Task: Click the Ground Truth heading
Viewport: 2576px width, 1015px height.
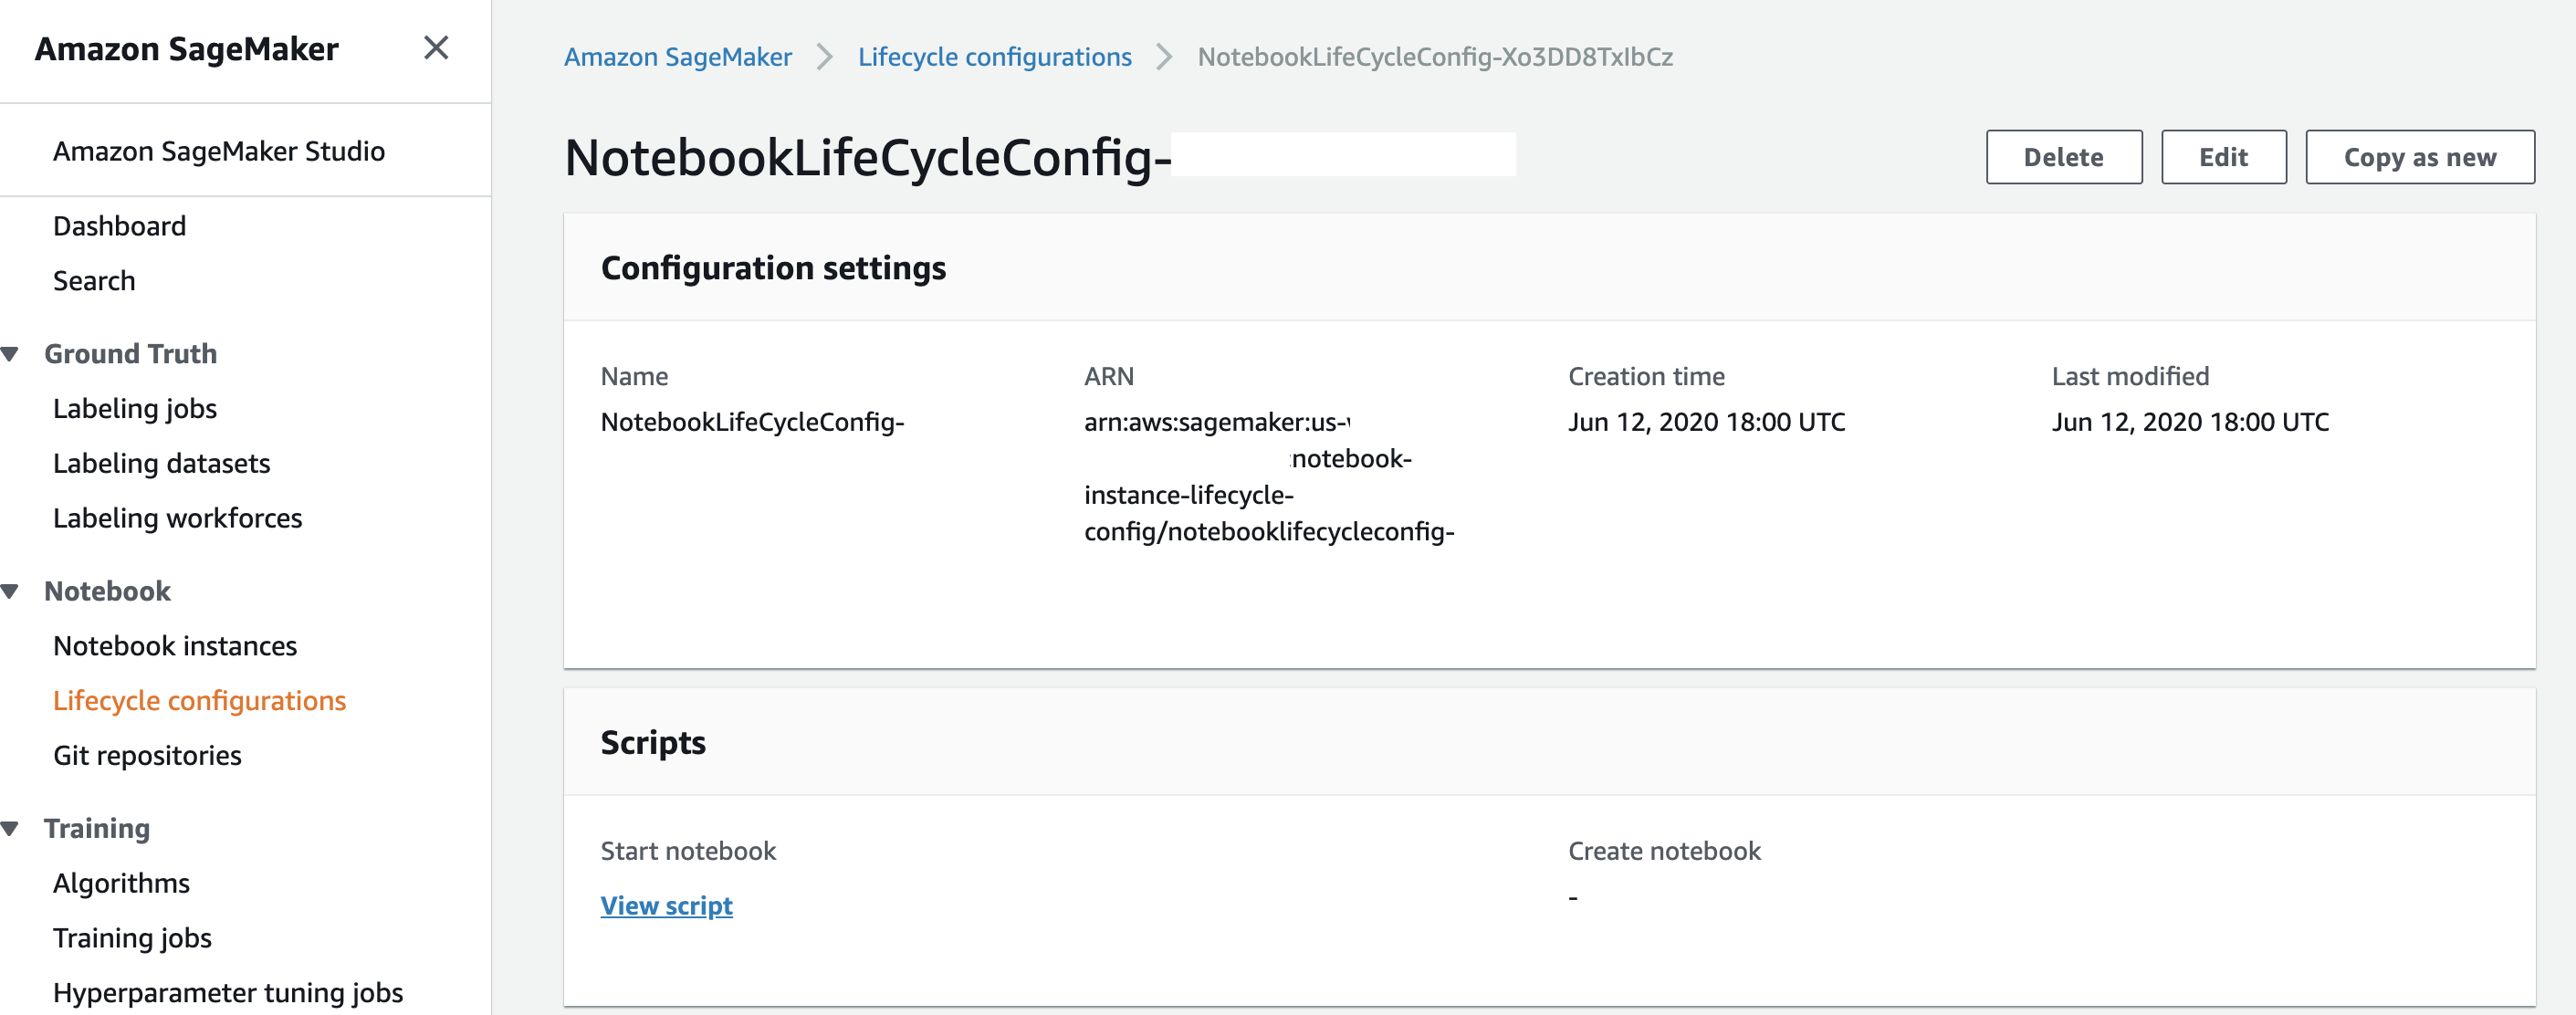Action: pyautogui.click(x=131, y=354)
